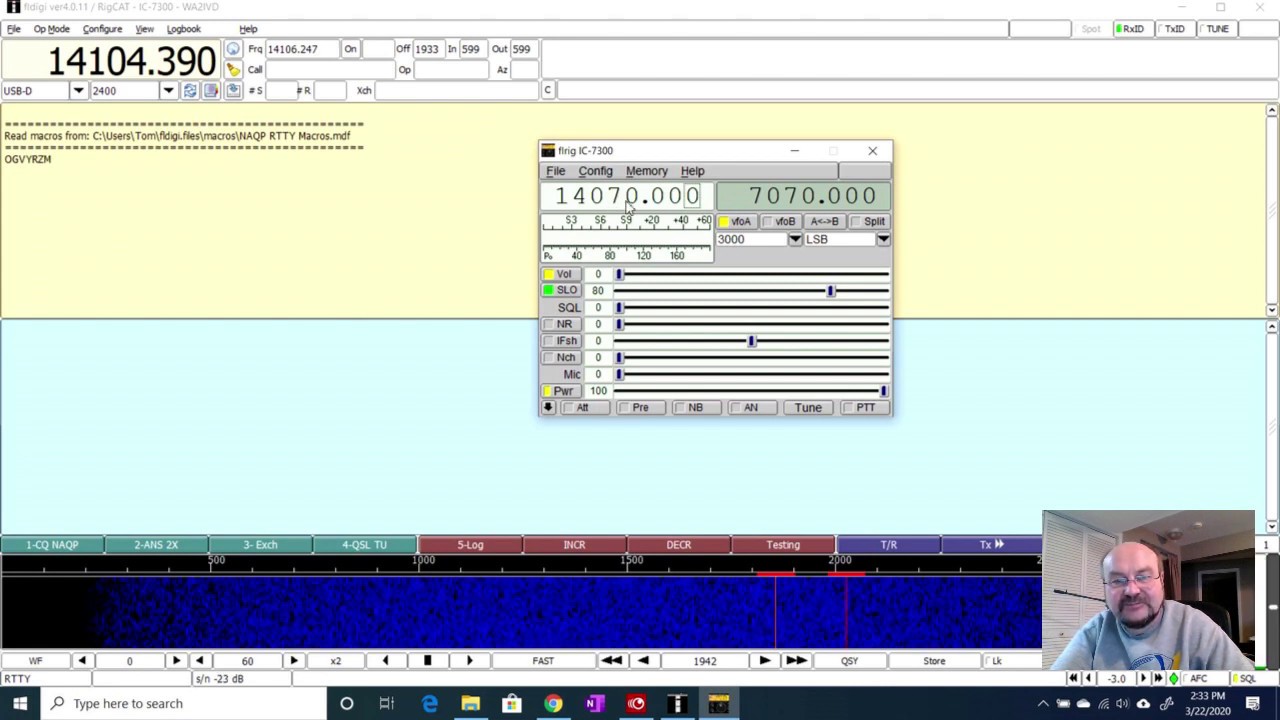Click the A<->B swap button in flrig
Viewport: 1280px width, 720px height.
(x=825, y=222)
